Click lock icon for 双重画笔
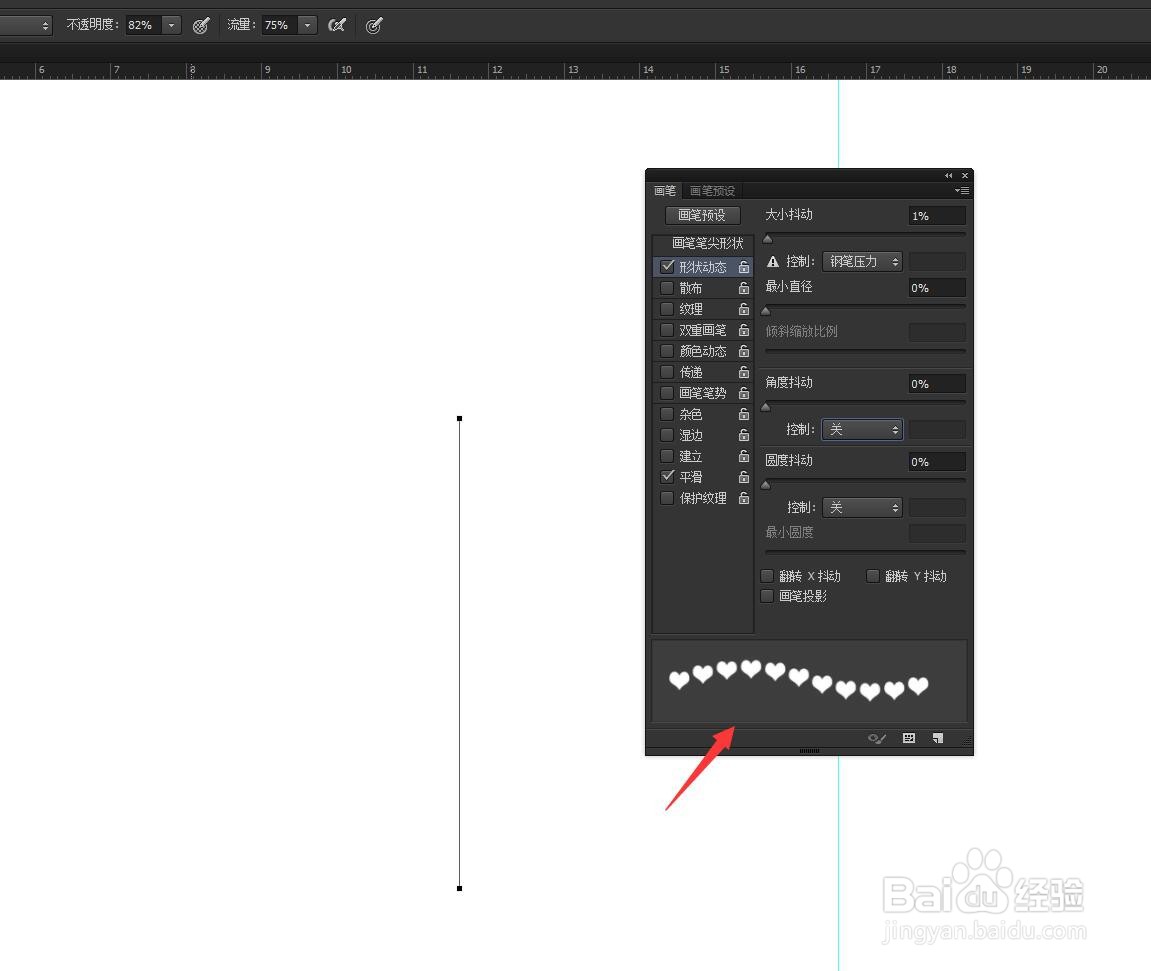This screenshot has width=1151, height=971. pyautogui.click(x=744, y=330)
